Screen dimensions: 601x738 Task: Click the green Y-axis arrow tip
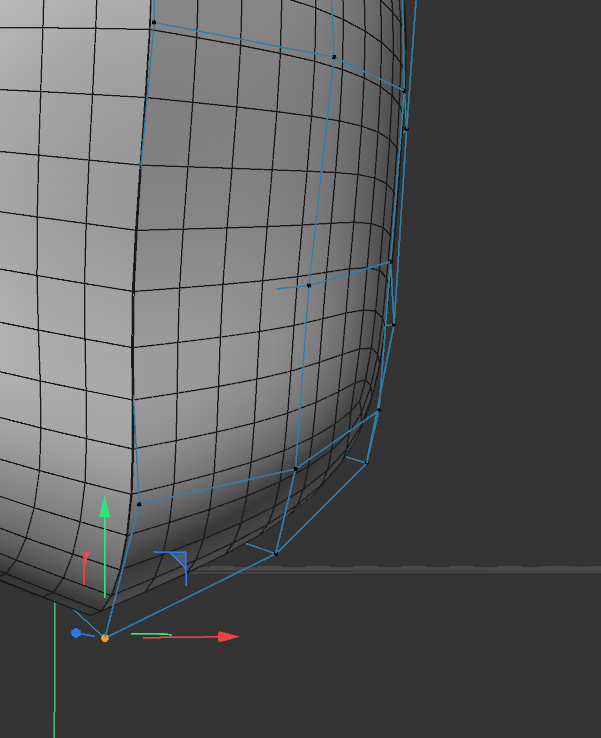[x=104, y=507]
